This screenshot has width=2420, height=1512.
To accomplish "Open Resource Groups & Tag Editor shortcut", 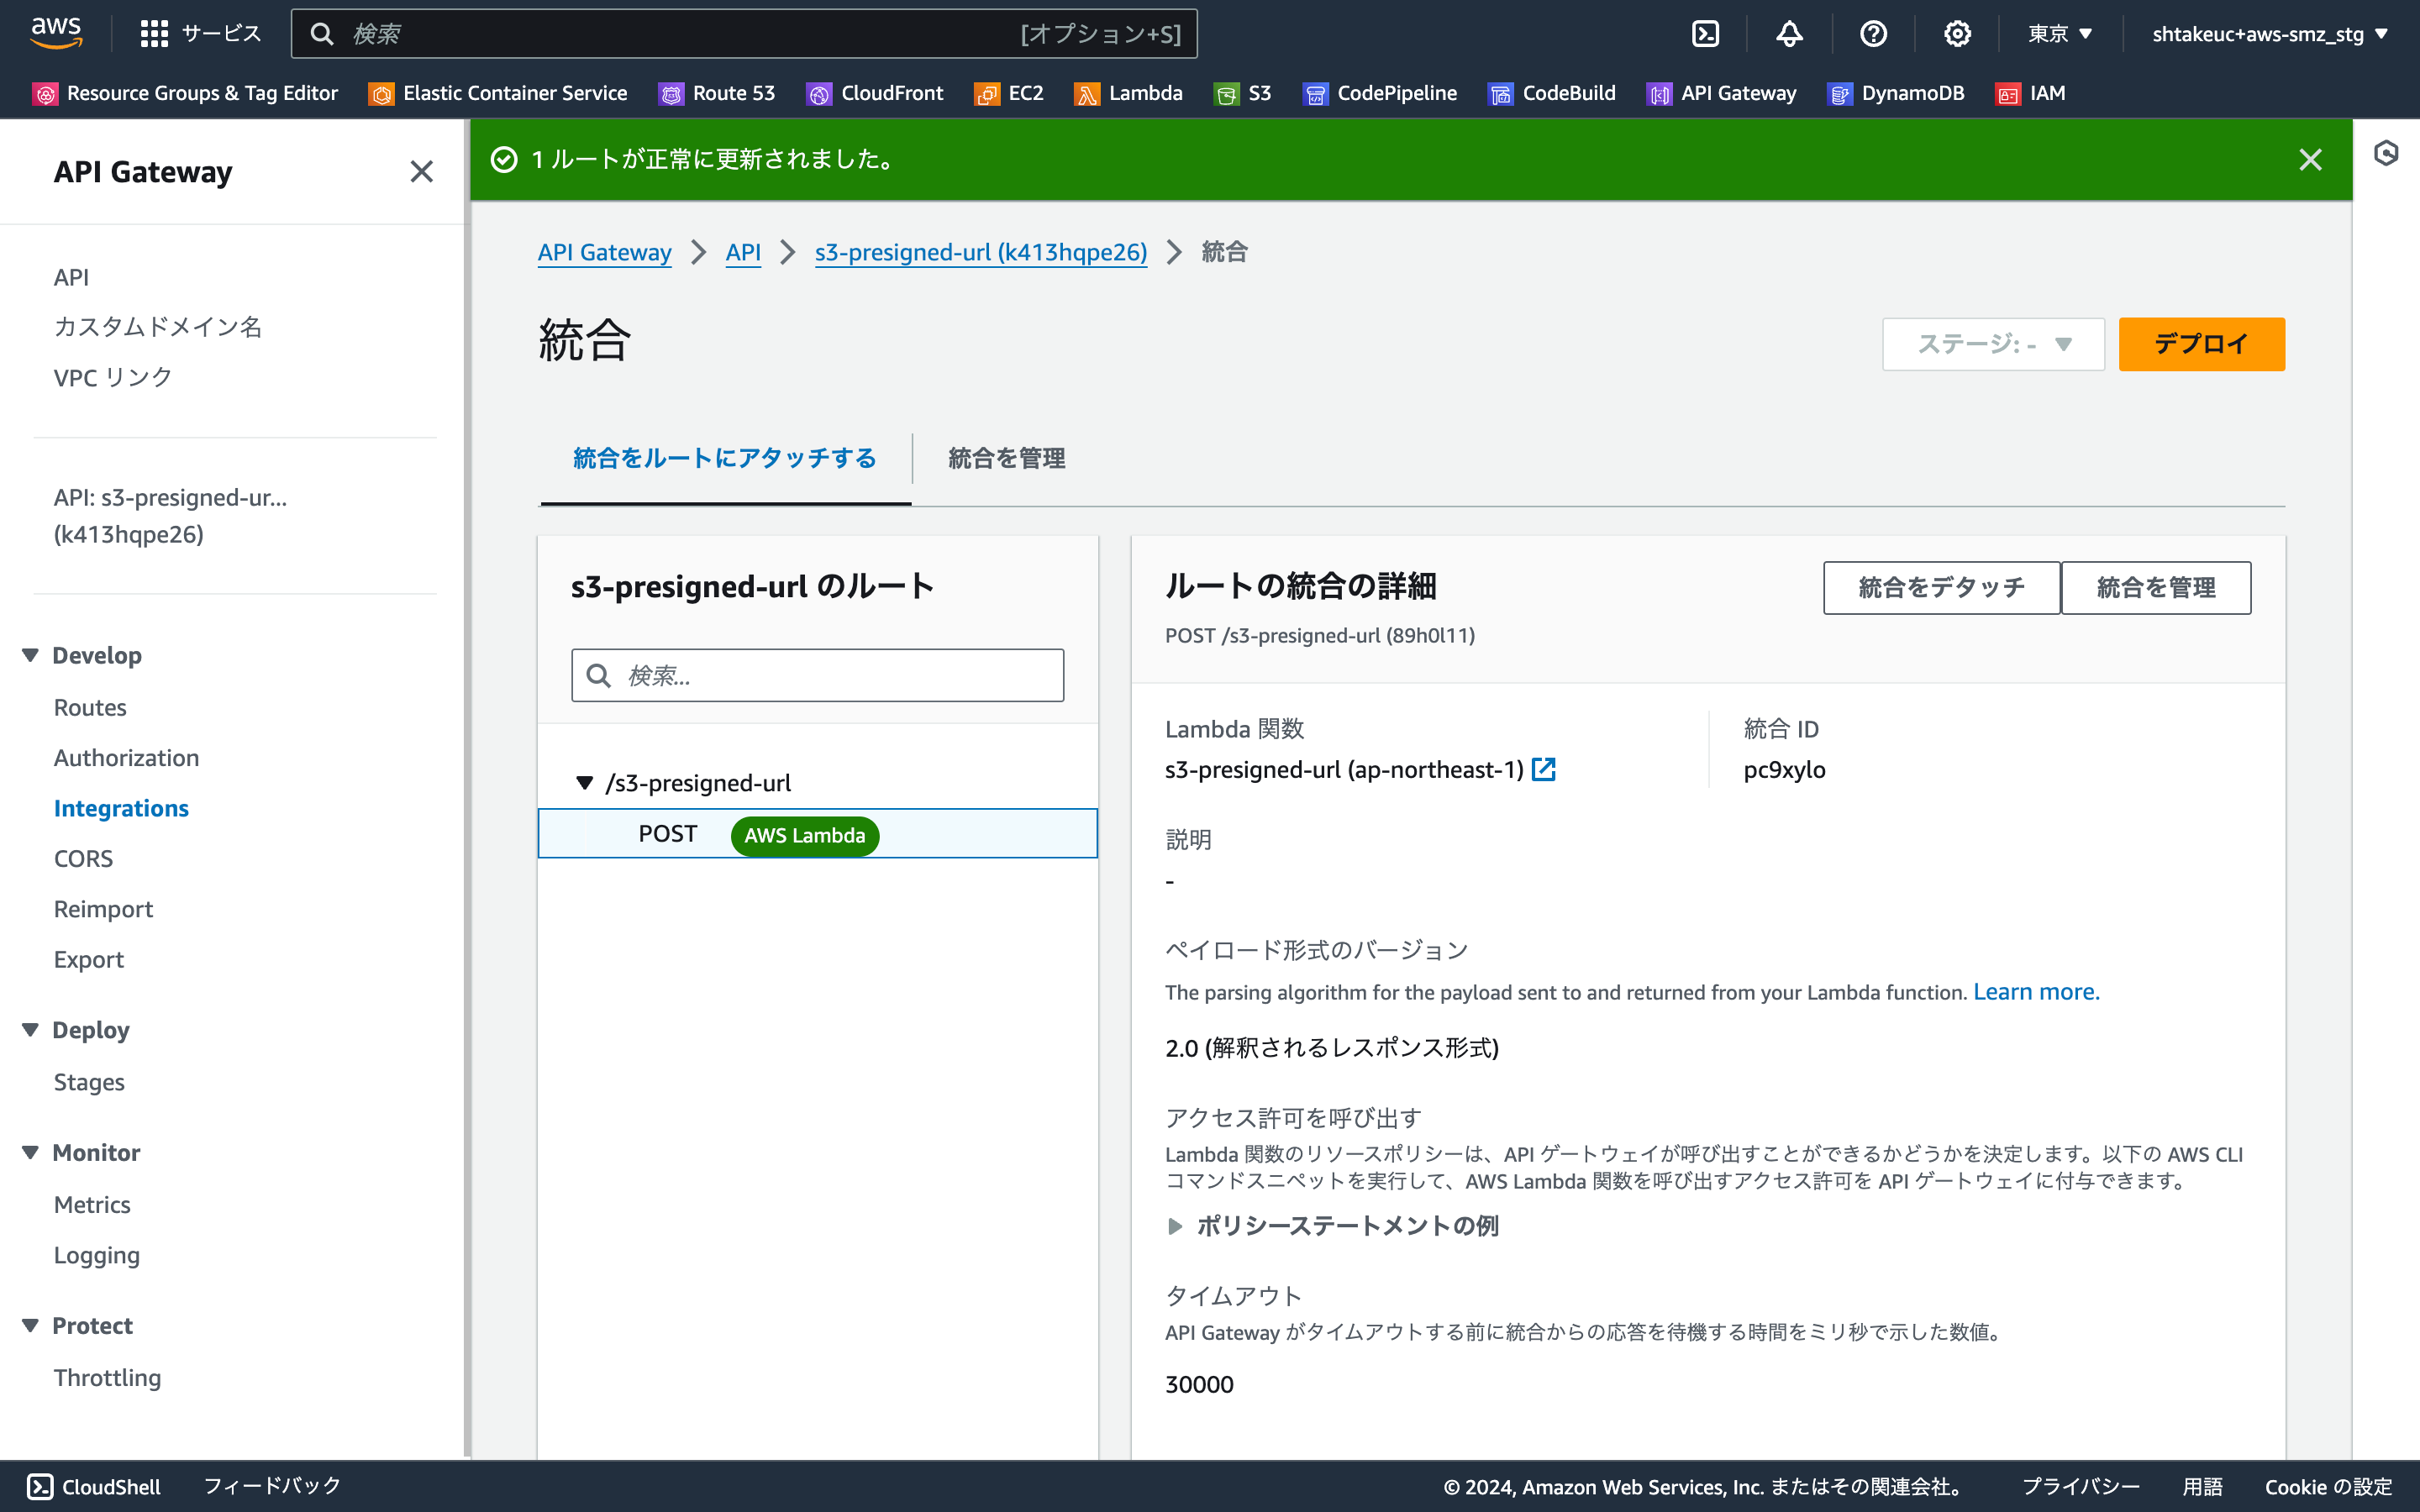I will tap(186, 93).
